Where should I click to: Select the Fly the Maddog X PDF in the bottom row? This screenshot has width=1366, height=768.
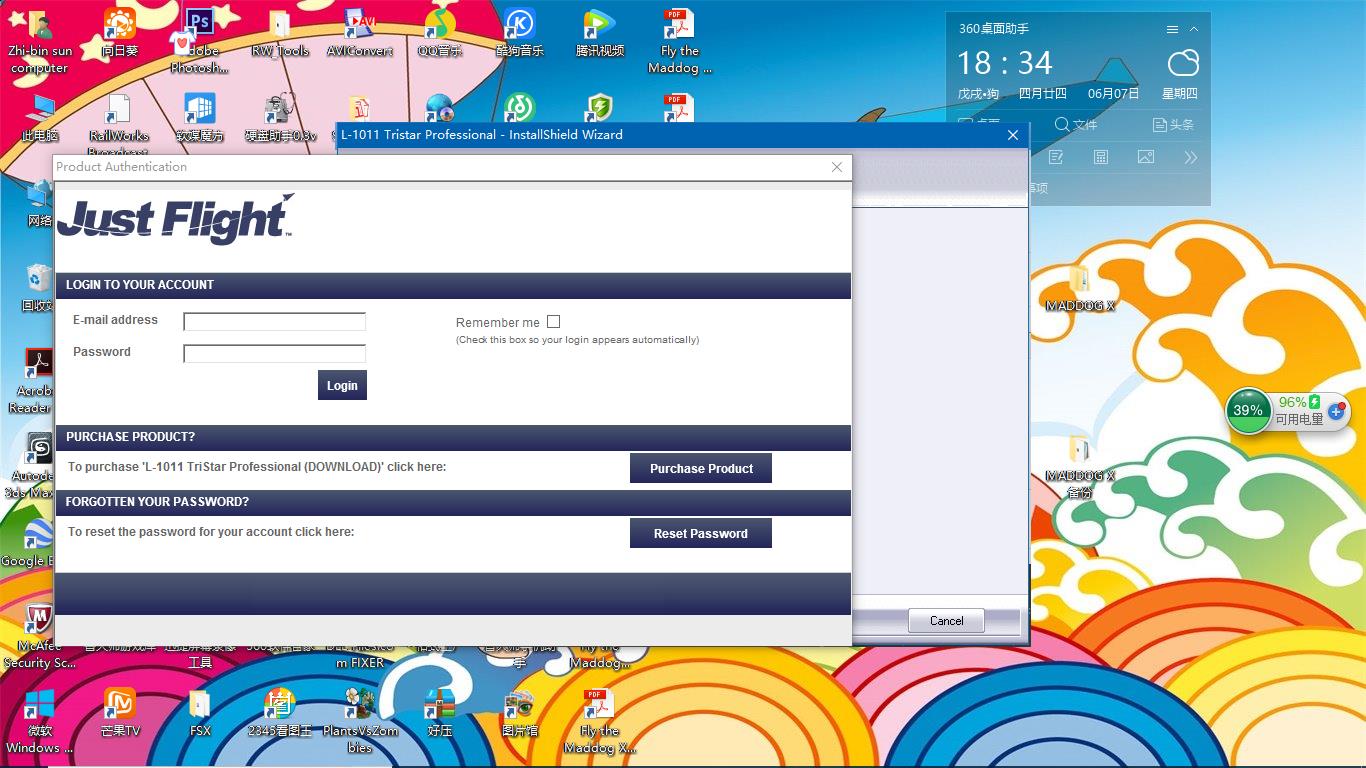pos(599,721)
